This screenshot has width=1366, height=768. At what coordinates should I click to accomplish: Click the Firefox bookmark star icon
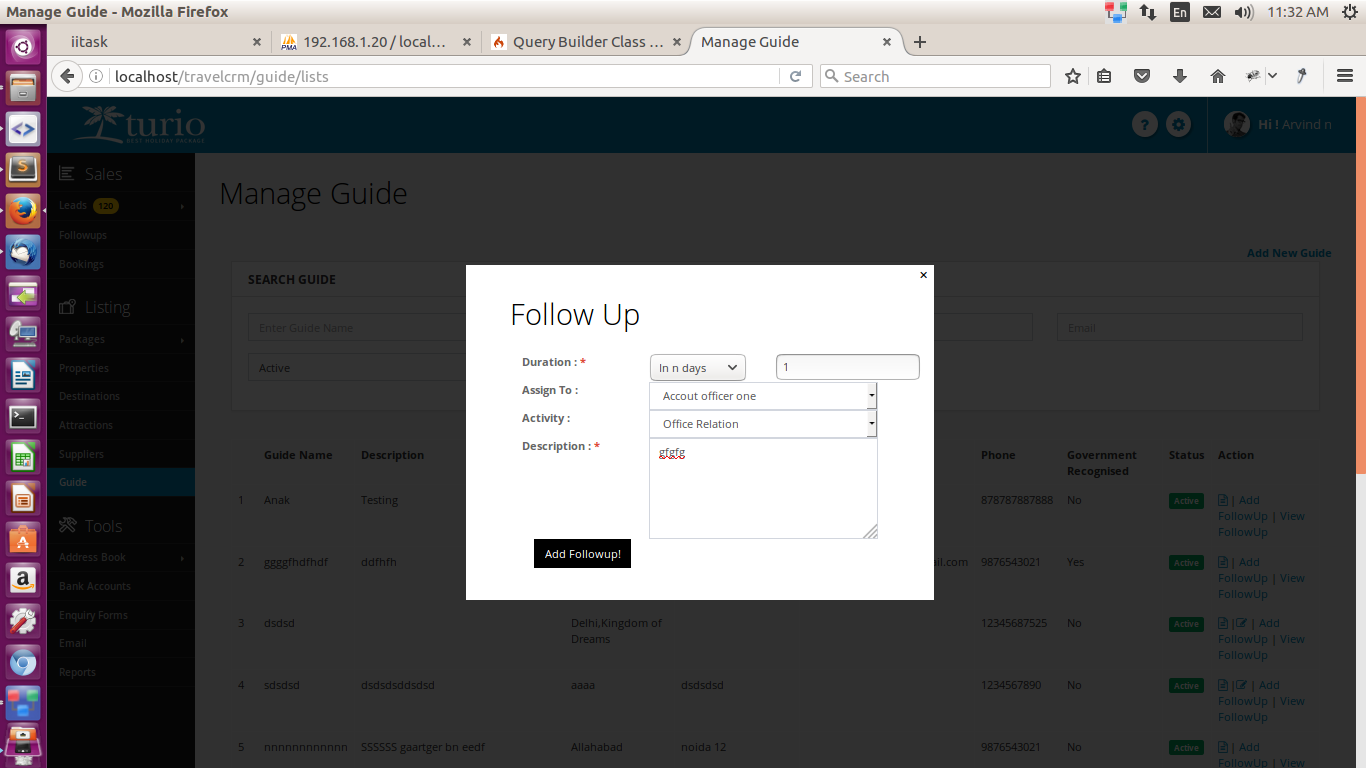1073,76
